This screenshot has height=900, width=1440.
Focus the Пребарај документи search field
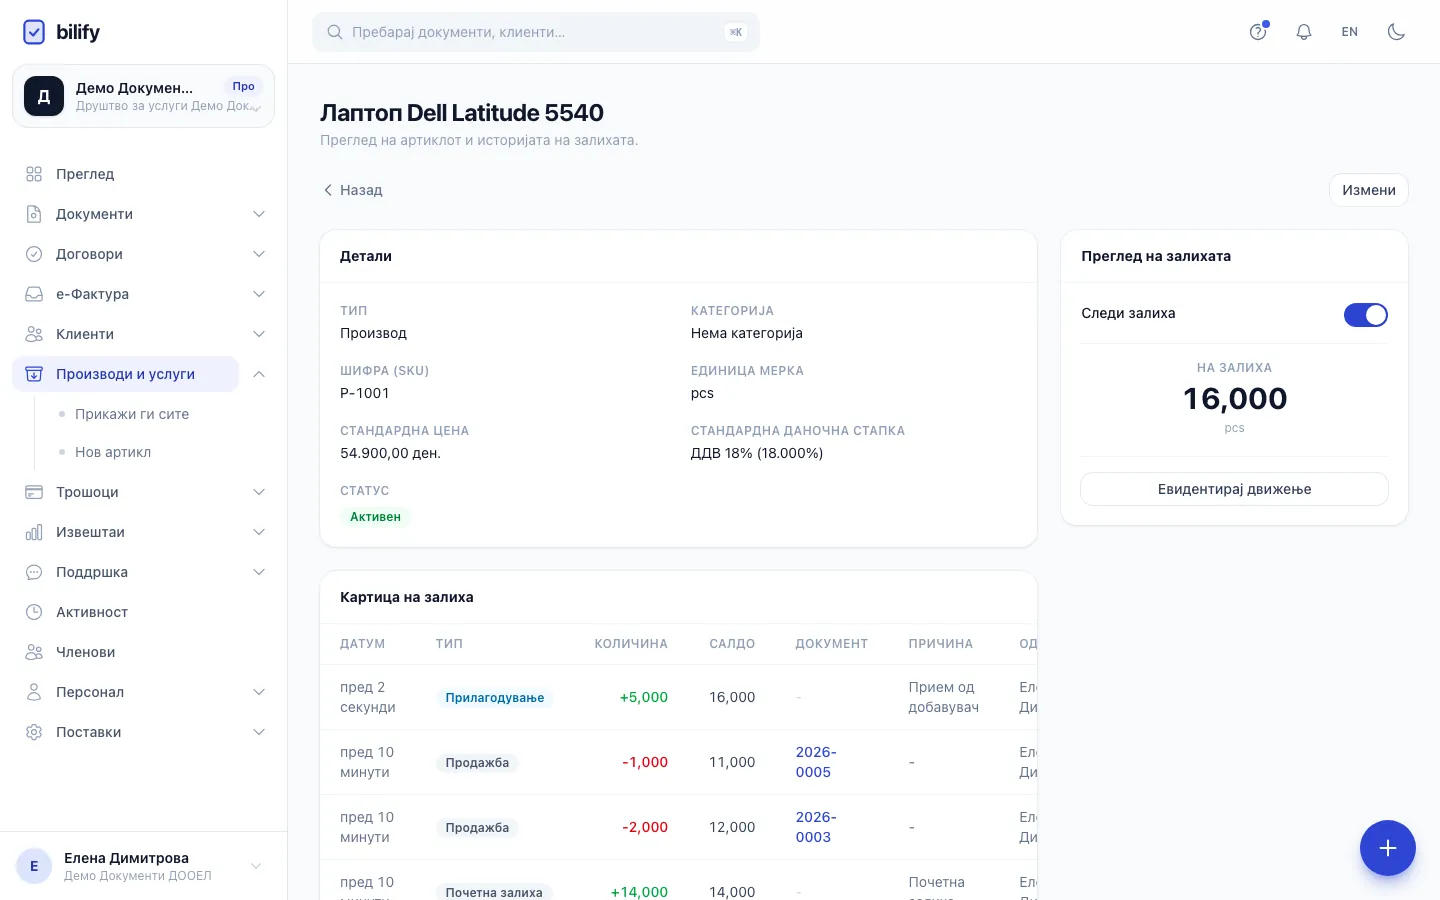coord(536,32)
